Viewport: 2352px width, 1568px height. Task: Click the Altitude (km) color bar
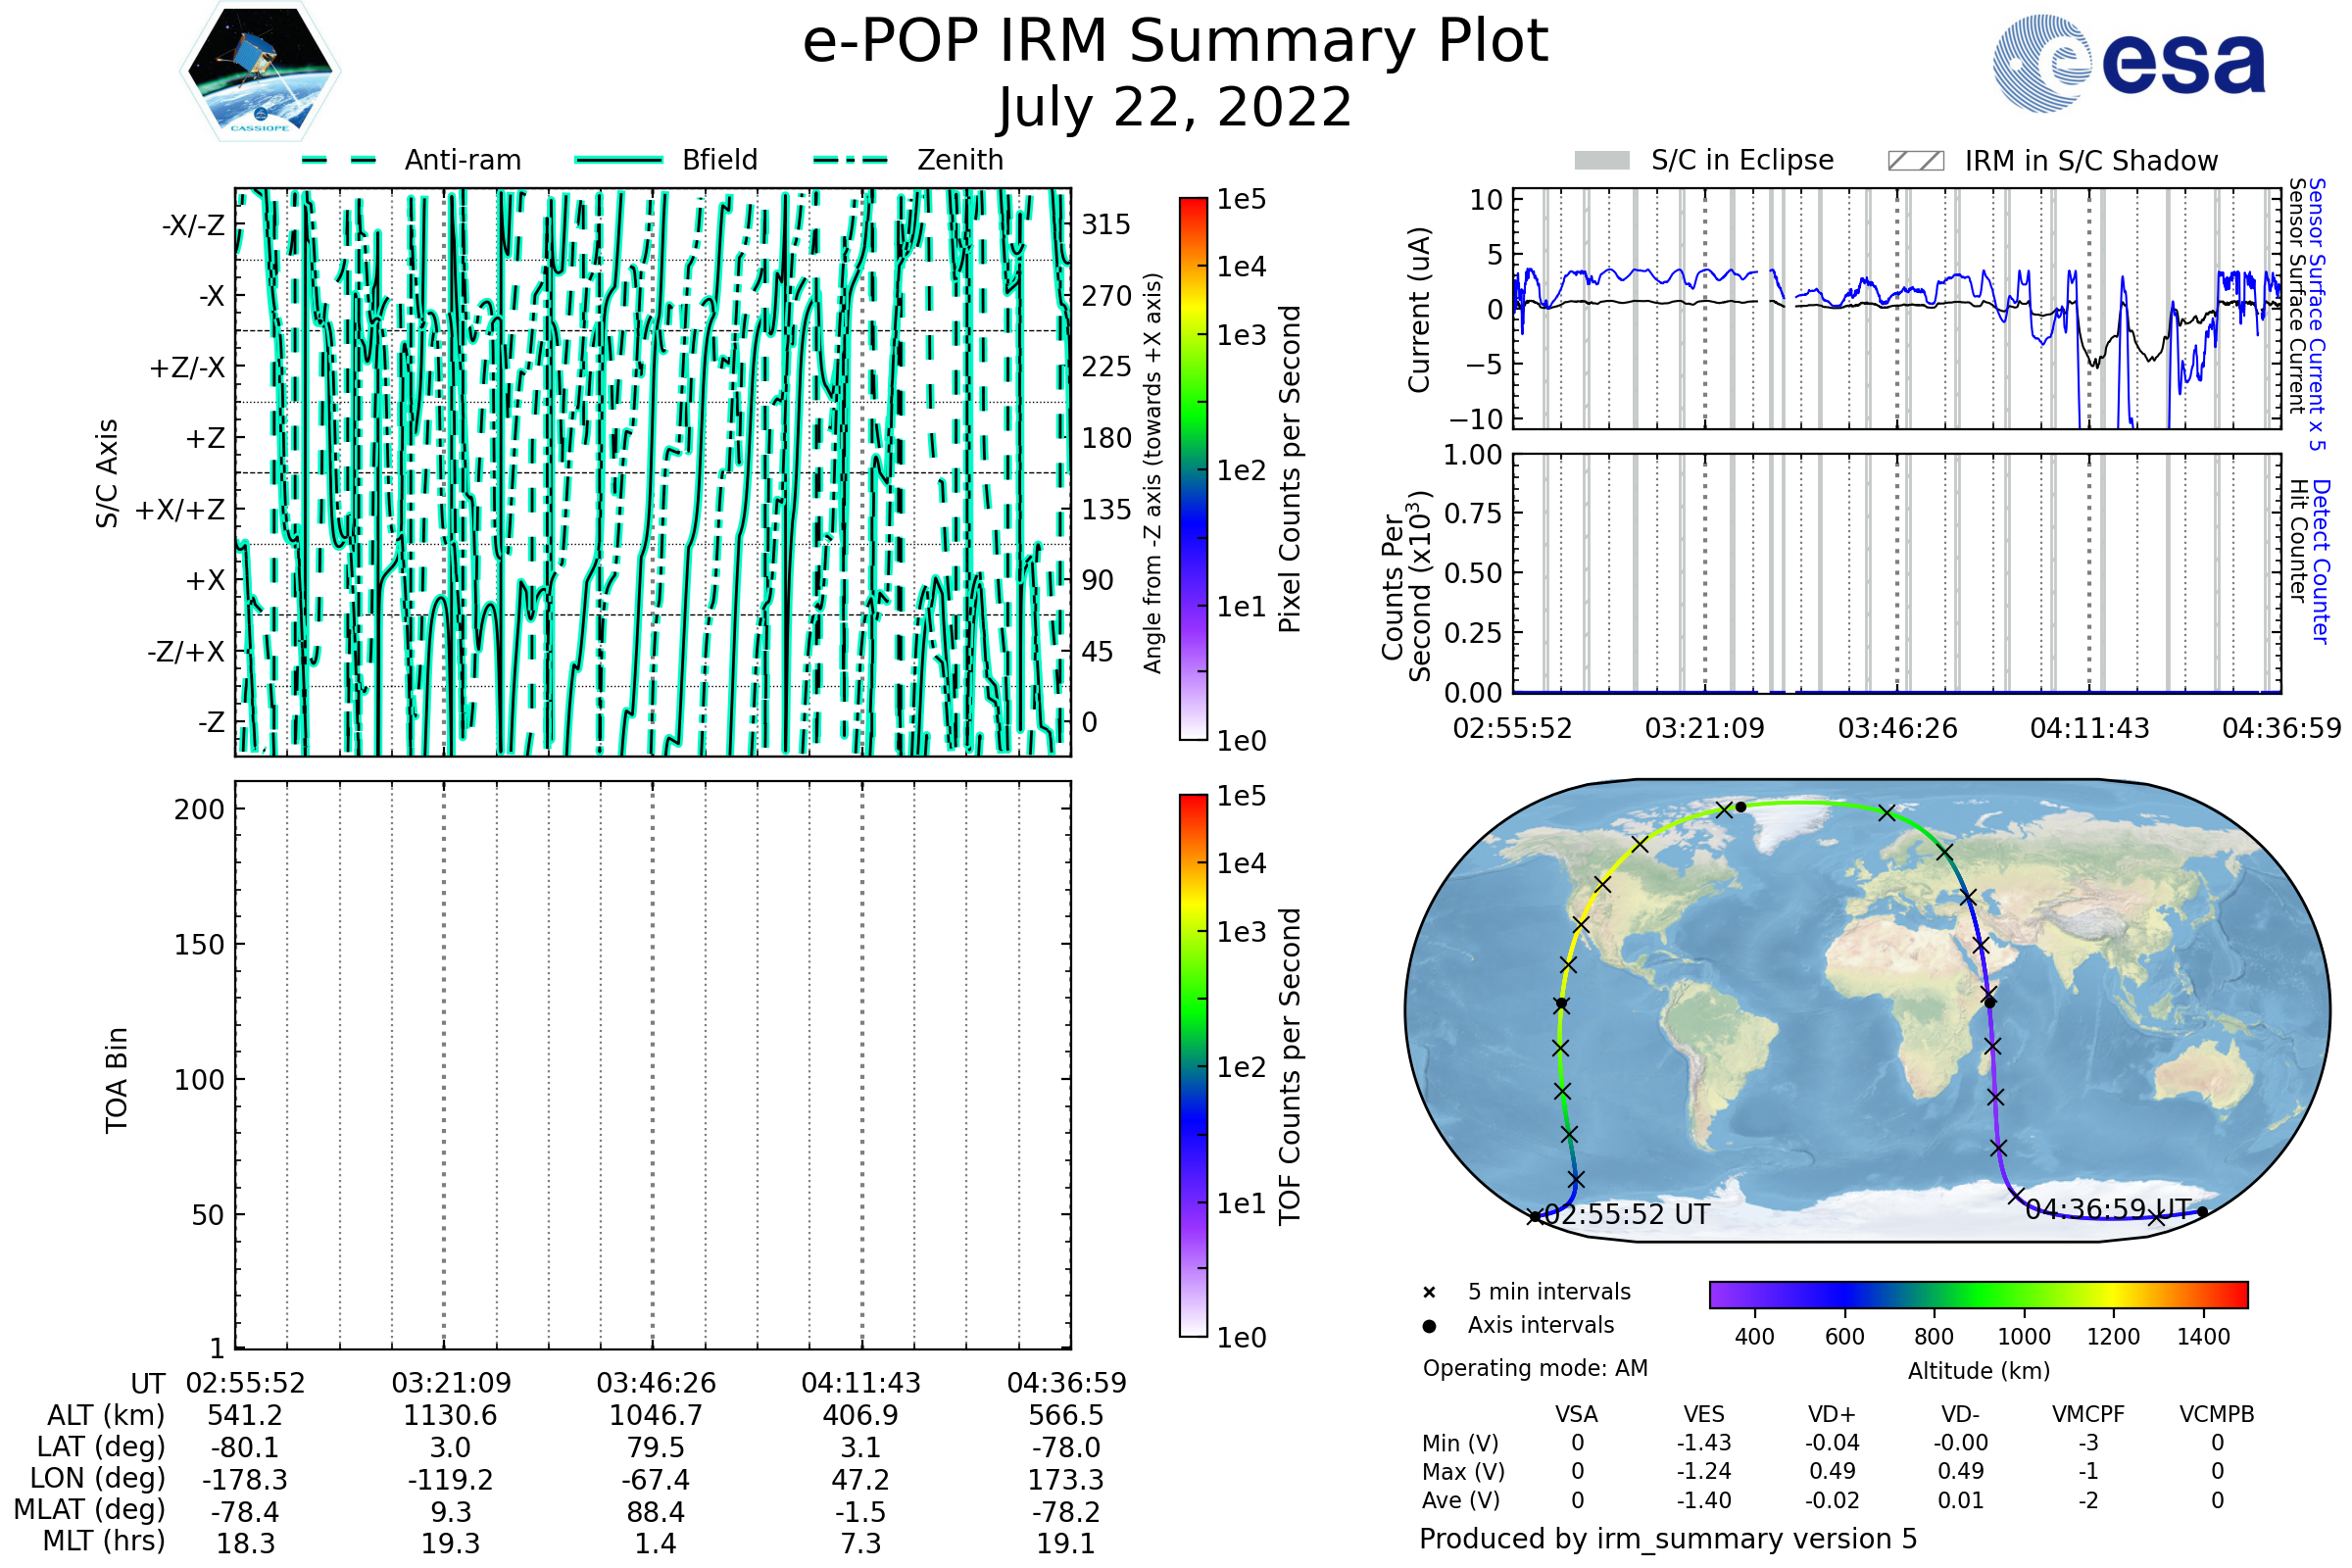[x=1978, y=1294]
